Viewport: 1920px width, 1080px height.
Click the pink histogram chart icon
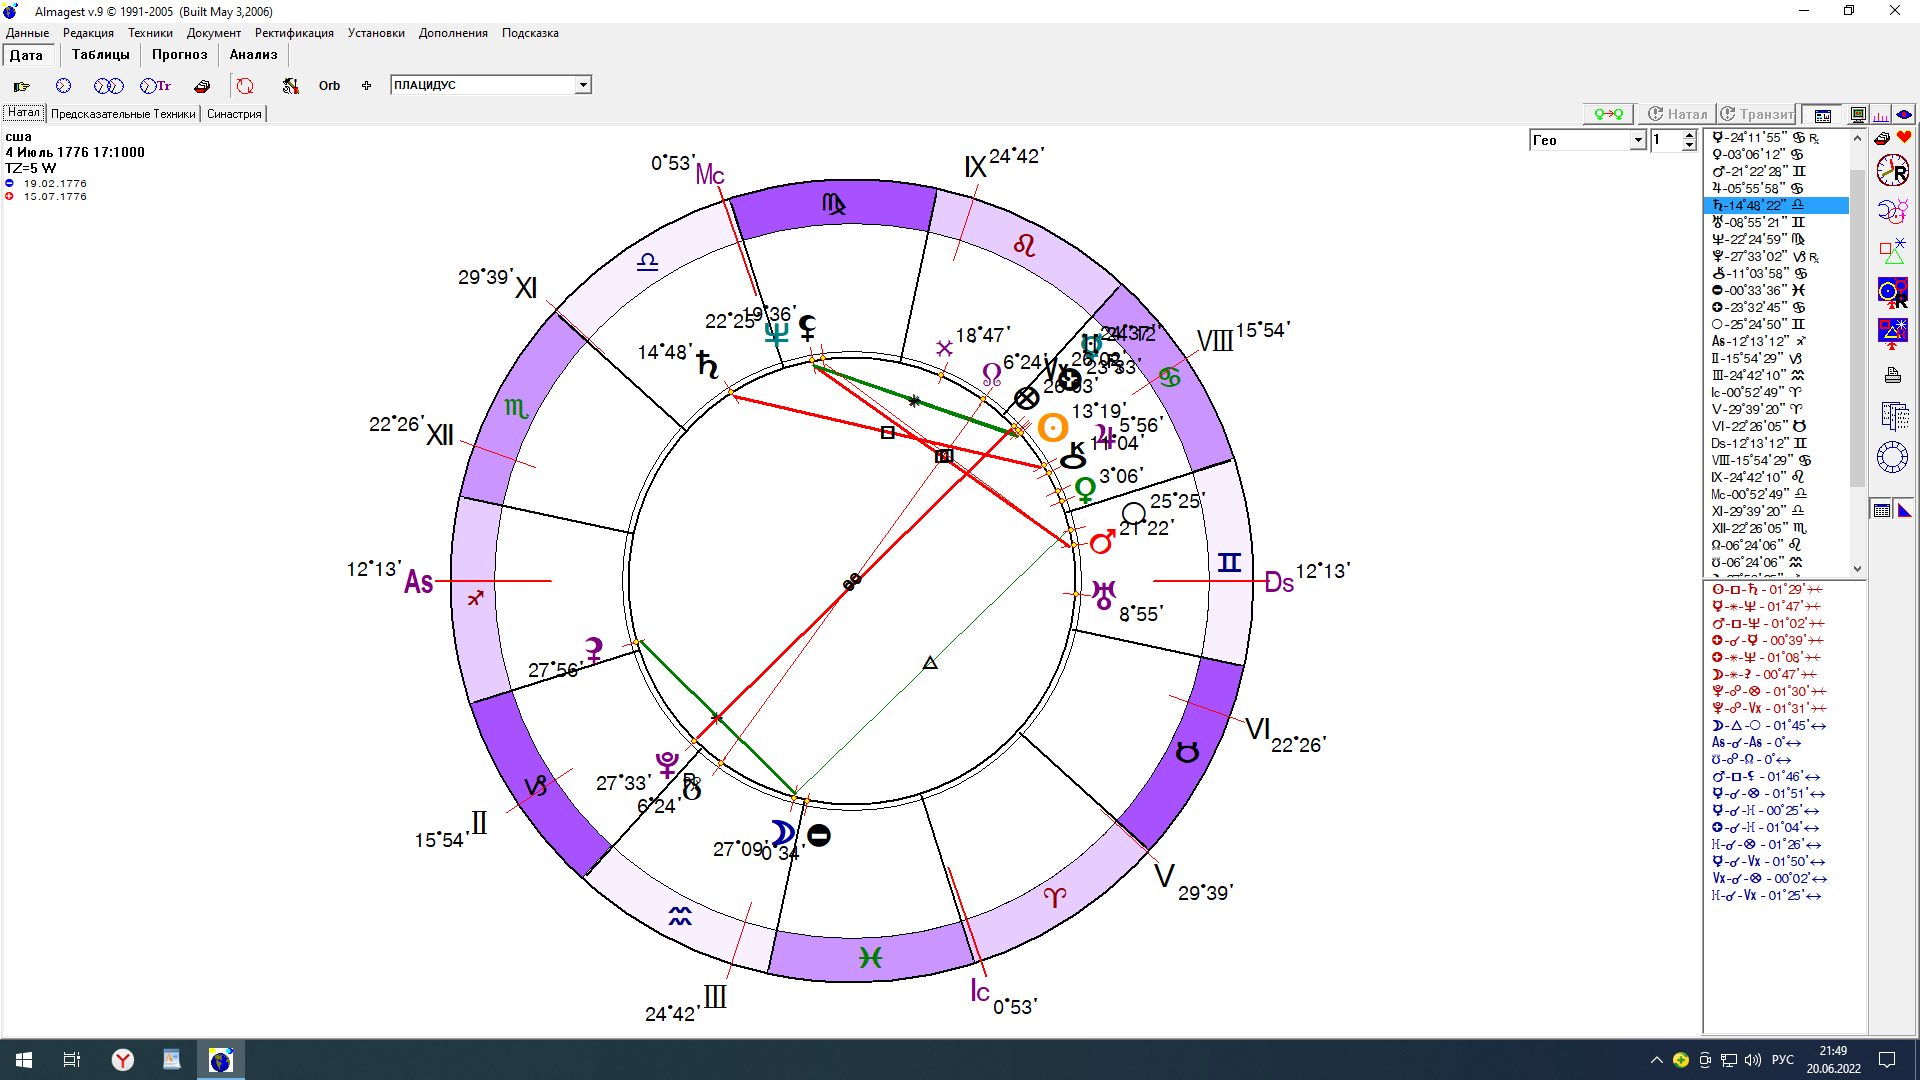(x=1881, y=115)
